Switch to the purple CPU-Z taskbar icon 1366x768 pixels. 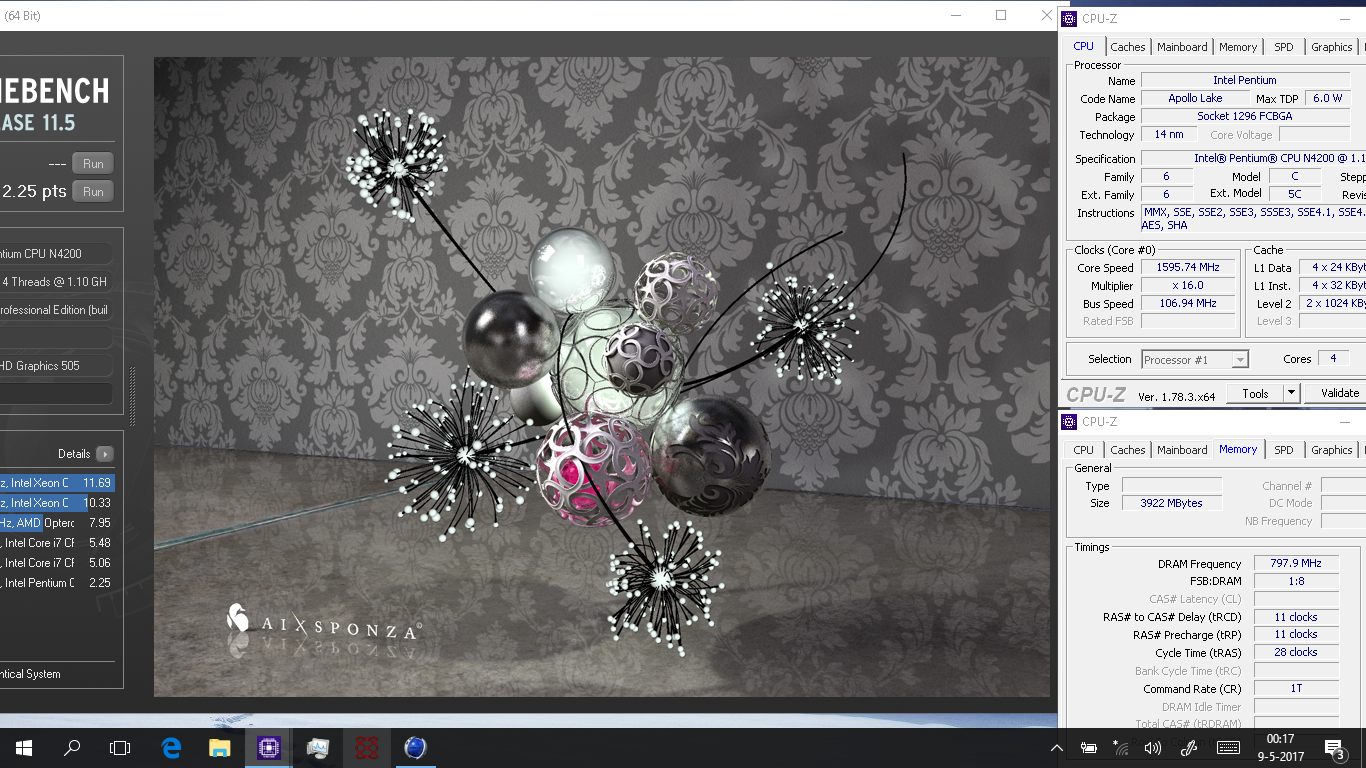point(268,747)
